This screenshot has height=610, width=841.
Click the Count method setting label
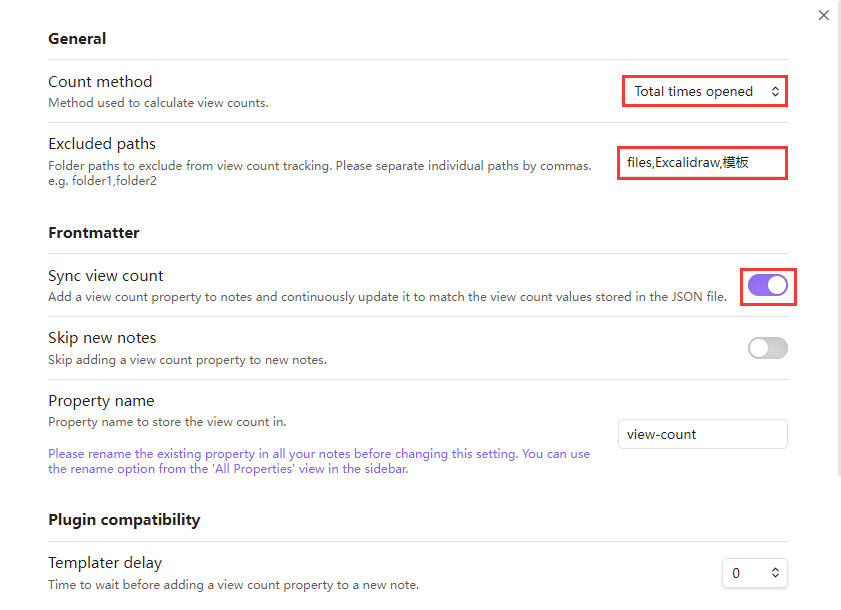pos(100,82)
